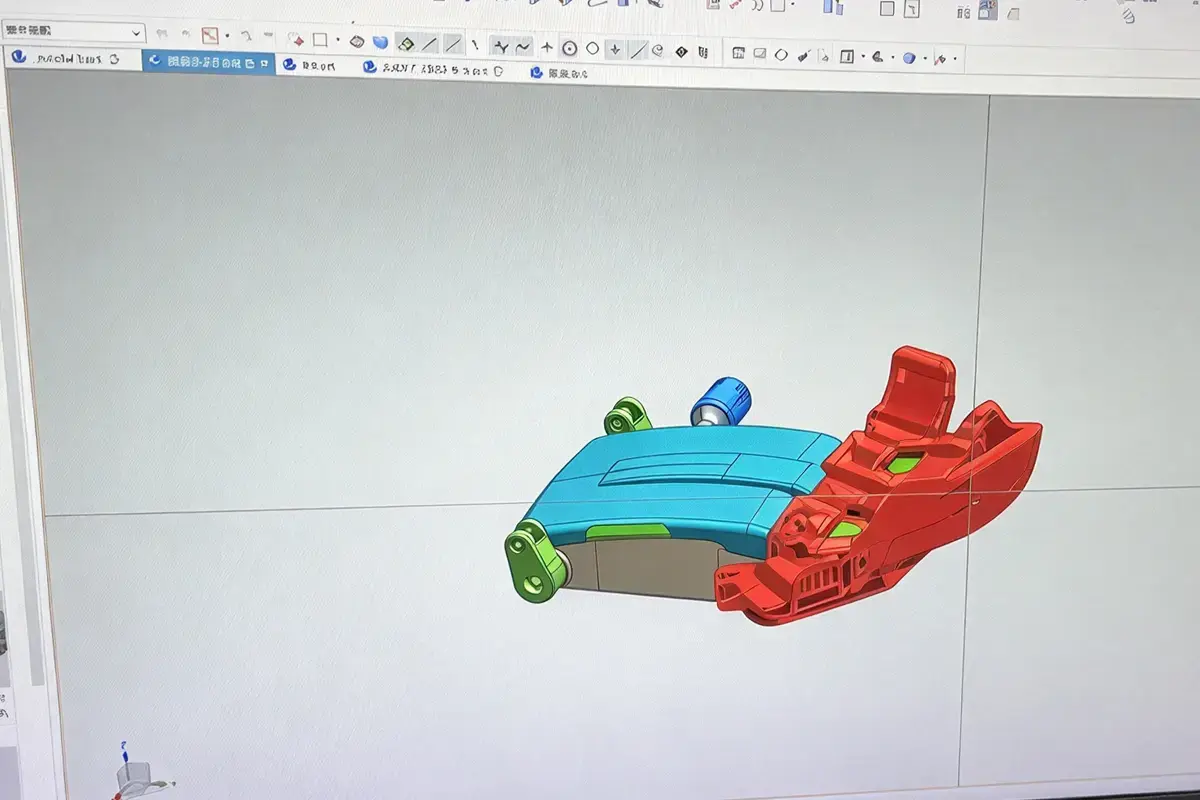The height and width of the screenshot is (800, 1200).
Task: Switch to the highlighted blue document tab
Action: tap(208, 62)
